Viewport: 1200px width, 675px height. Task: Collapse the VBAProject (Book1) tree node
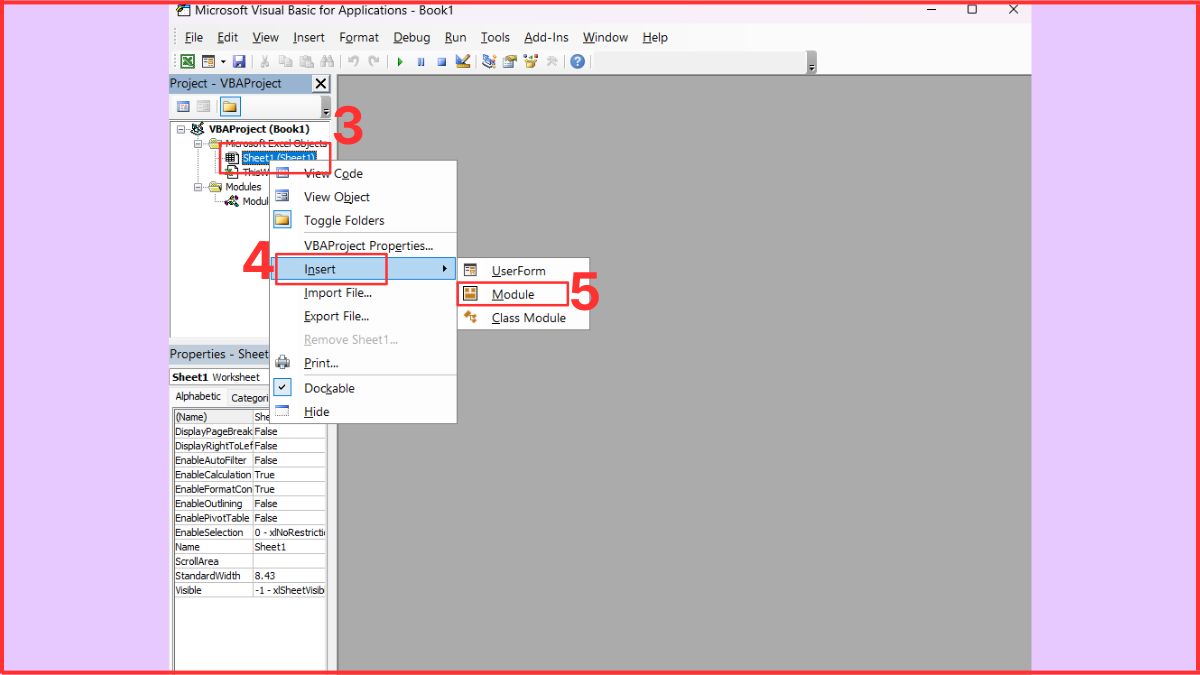pos(181,129)
